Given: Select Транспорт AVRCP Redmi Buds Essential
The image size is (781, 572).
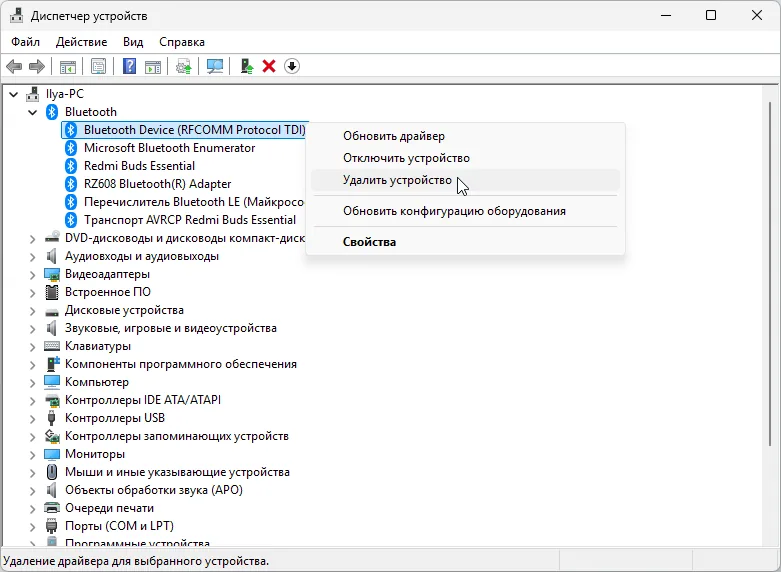Looking at the screenshot, I should (x=190, y=220).
